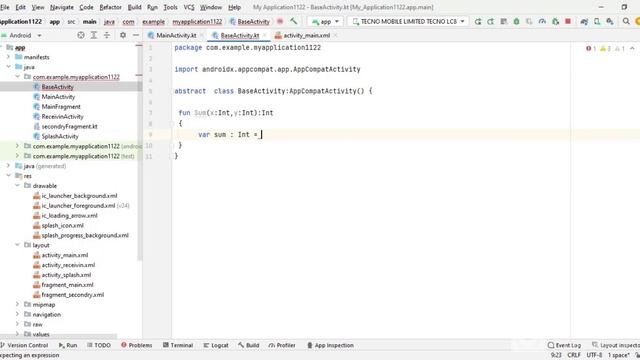This screenshot has width=640, height=360.
Task: Open the Version Control tool window
Action: 24,345
